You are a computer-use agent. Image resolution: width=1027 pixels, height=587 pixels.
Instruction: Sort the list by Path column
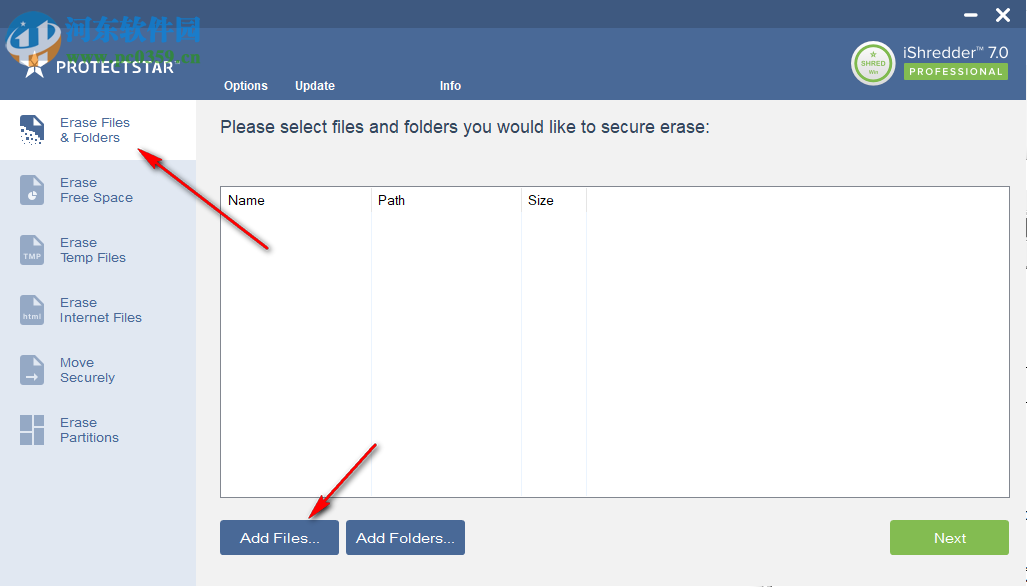pyautogui.click(x=391, y=200)
